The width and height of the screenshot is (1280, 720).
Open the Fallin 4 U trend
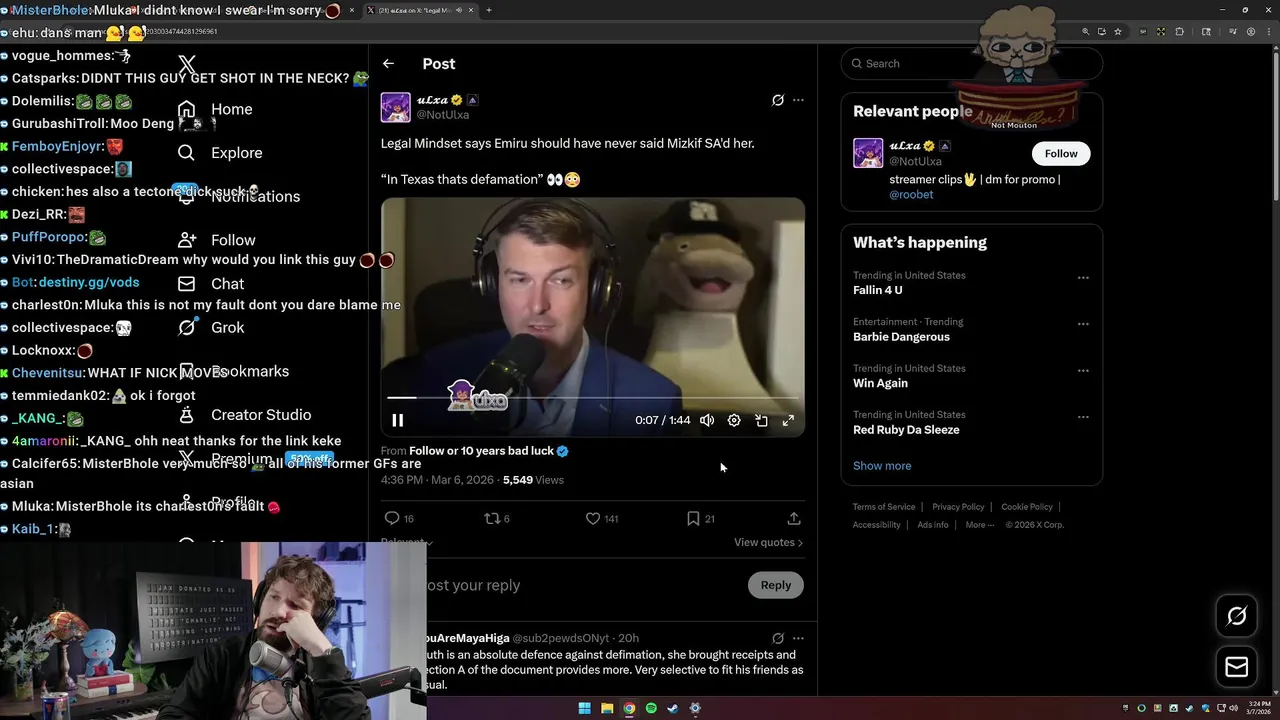coord(877,290)
